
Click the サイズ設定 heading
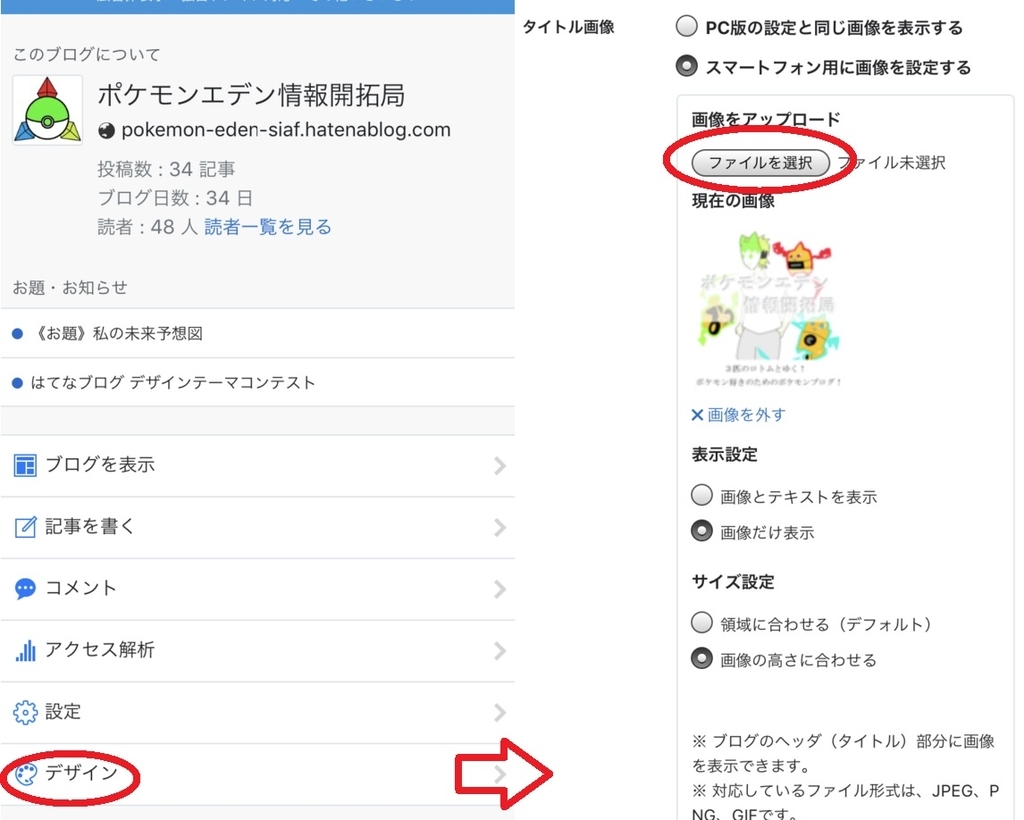point(733,582)
